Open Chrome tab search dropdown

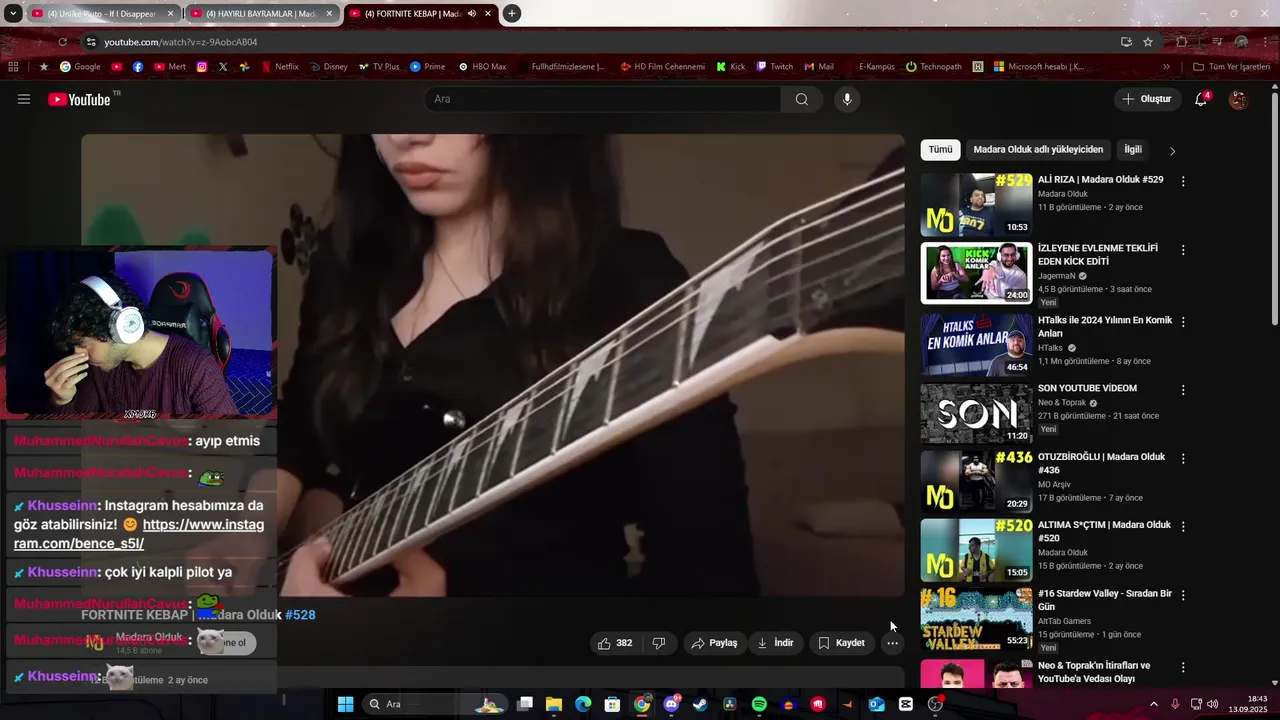coord(13,14)
